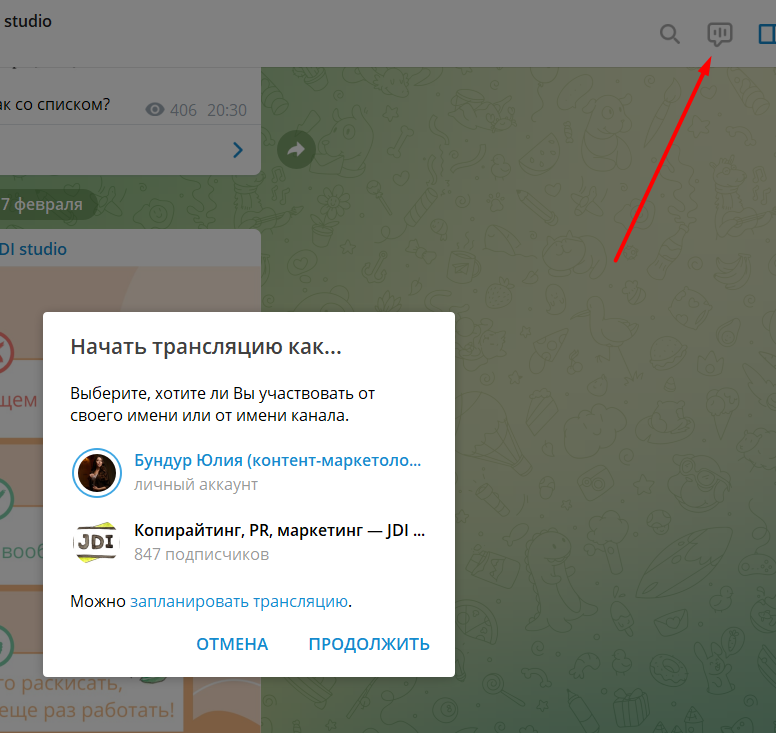Click the round forward arrow button
The width and height of the screenshot is (776, 733).
pos(296,149)
